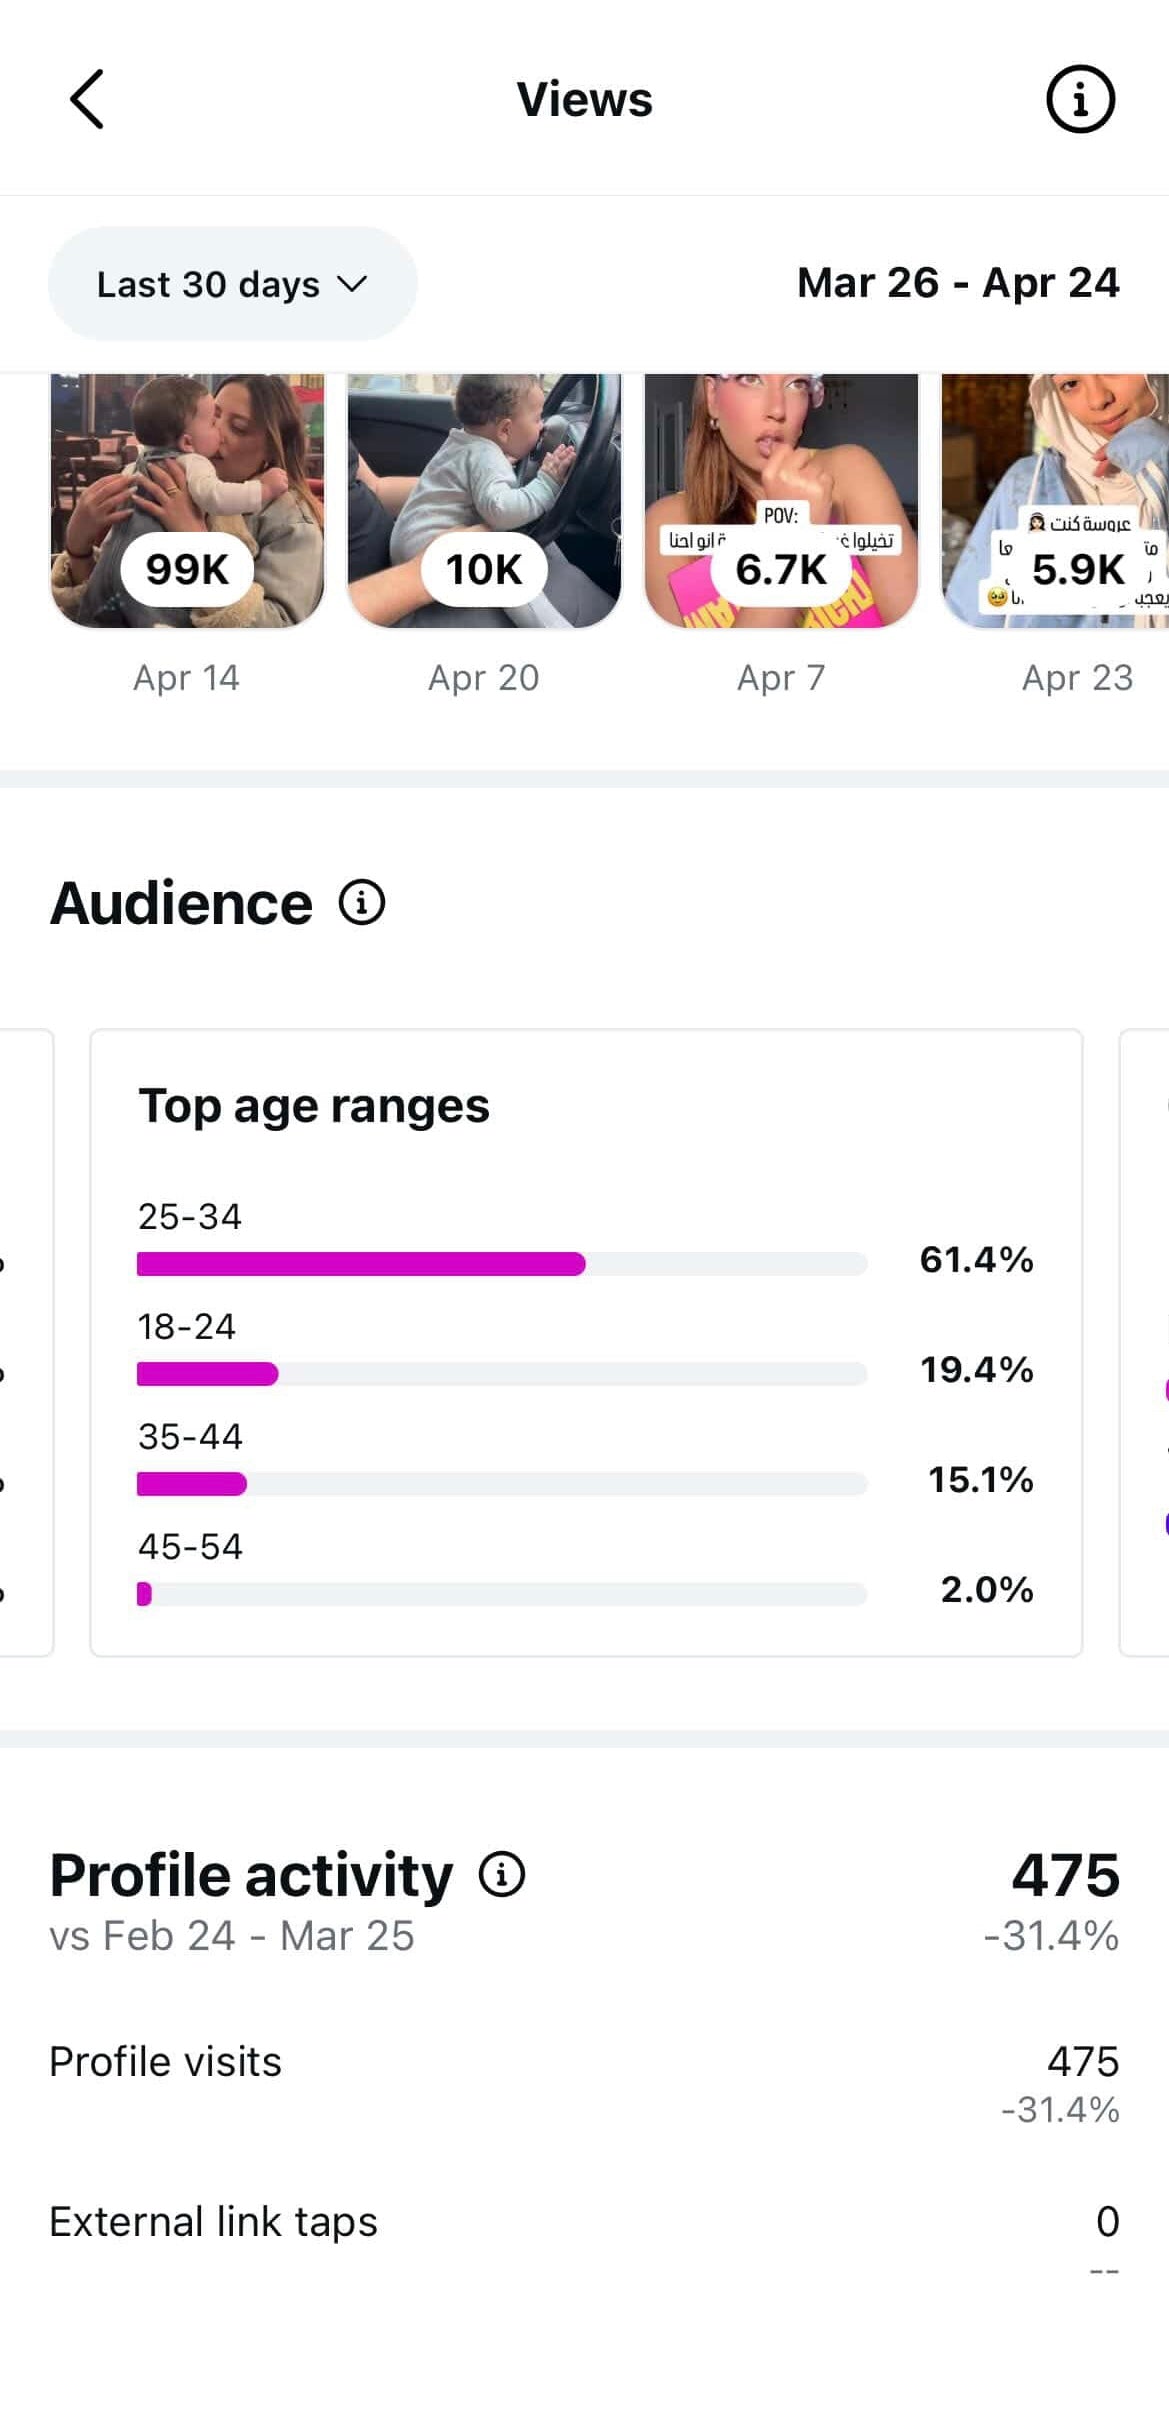Tap the 45-54 age range bar
Screen dimensions: 1169x2423
click(x=502, y=1594)
